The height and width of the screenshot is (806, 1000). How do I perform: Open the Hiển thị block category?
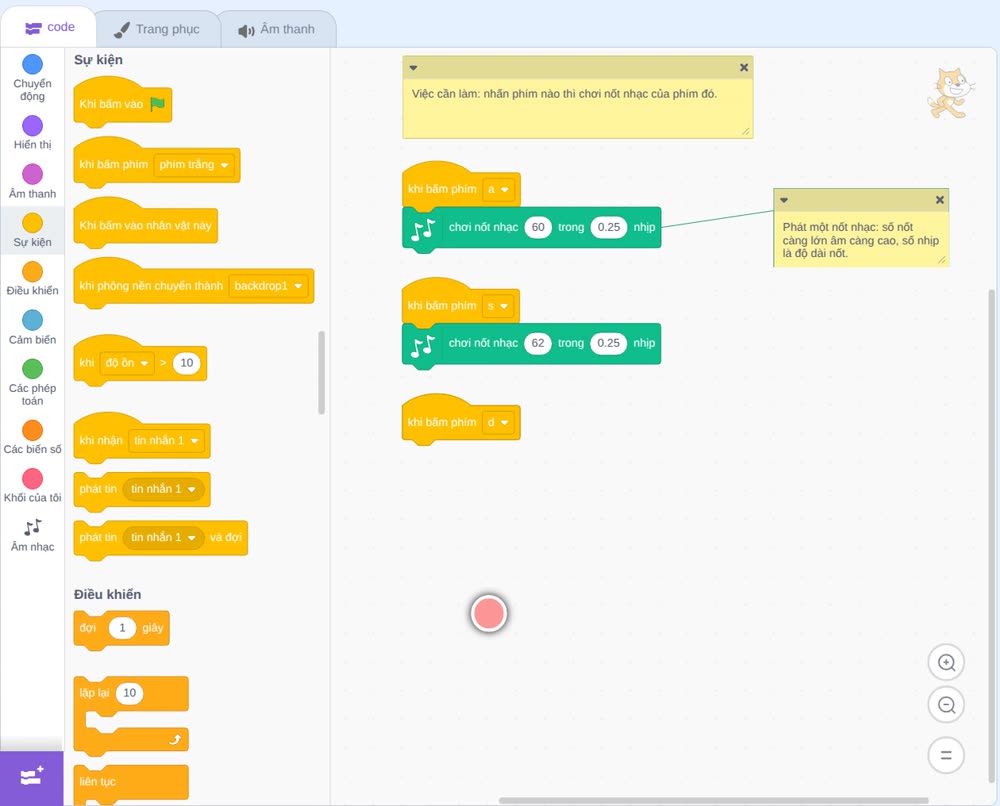pos(32,133)
